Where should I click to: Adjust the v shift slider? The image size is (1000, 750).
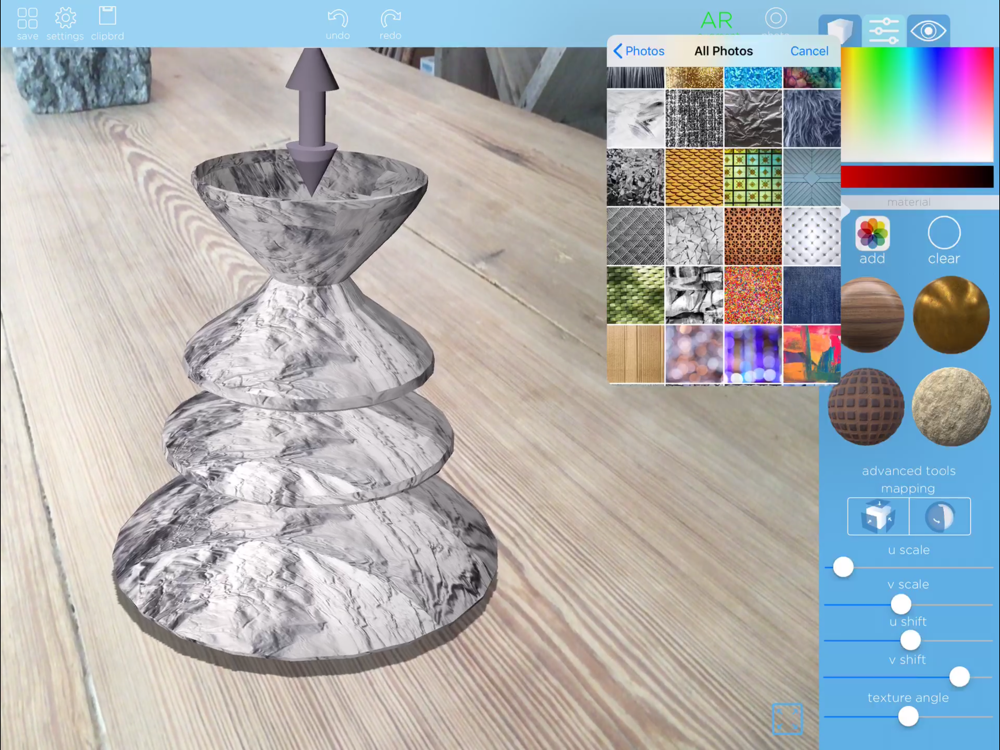click(959, 677)
